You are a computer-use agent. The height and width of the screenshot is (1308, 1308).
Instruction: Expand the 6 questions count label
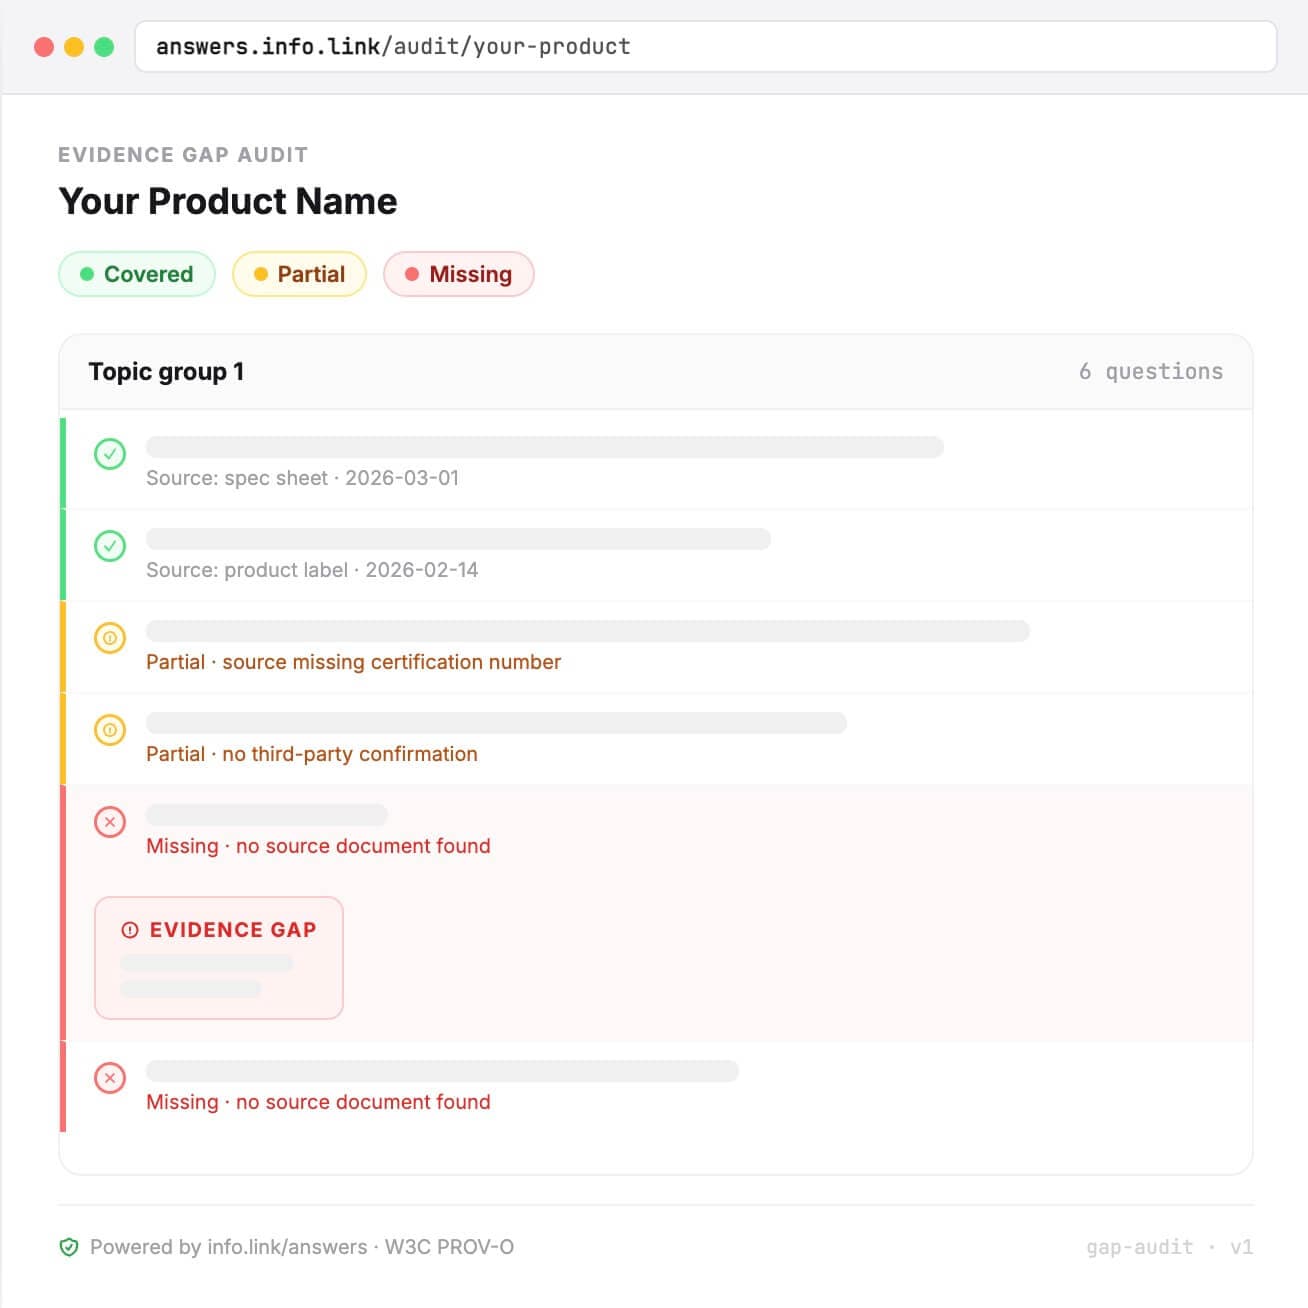(x=1150, y=372)
